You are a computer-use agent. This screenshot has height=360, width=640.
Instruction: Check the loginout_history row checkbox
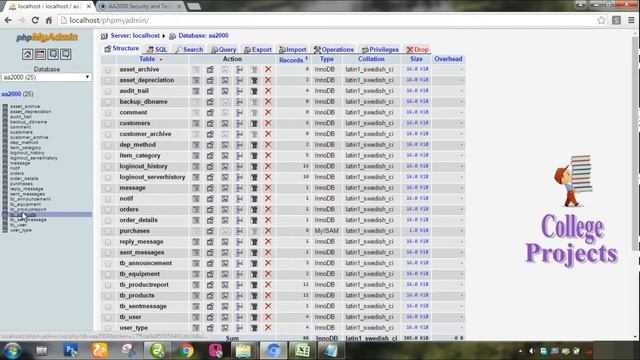108,167
